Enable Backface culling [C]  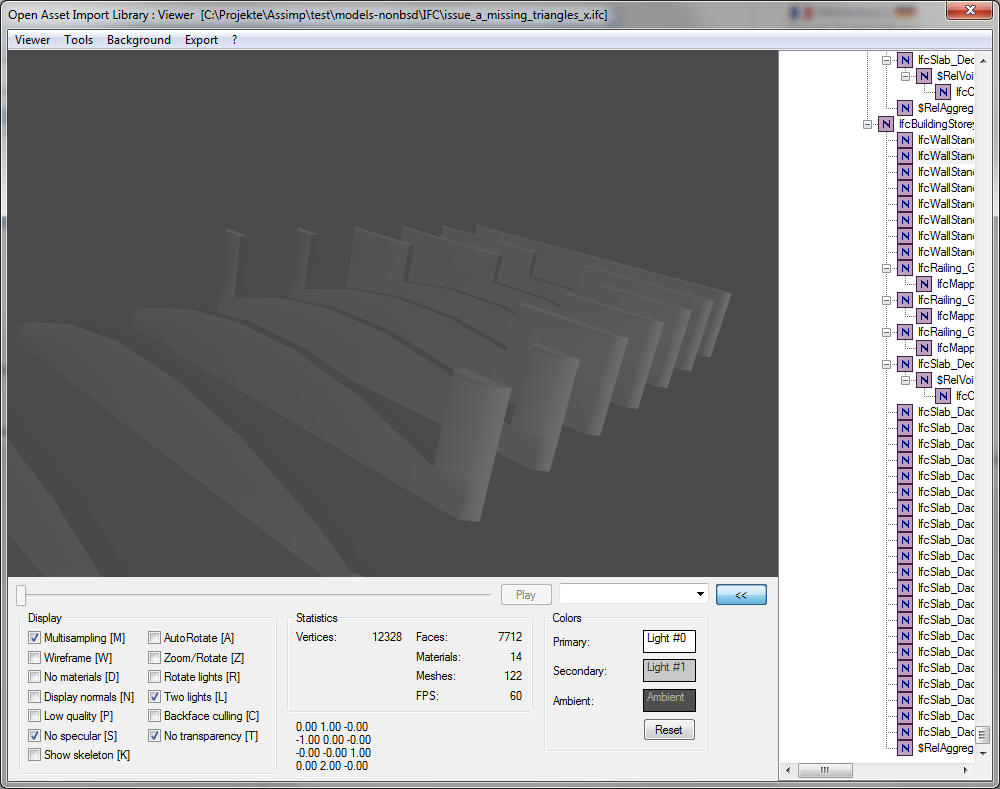click(x=155, y=716)
